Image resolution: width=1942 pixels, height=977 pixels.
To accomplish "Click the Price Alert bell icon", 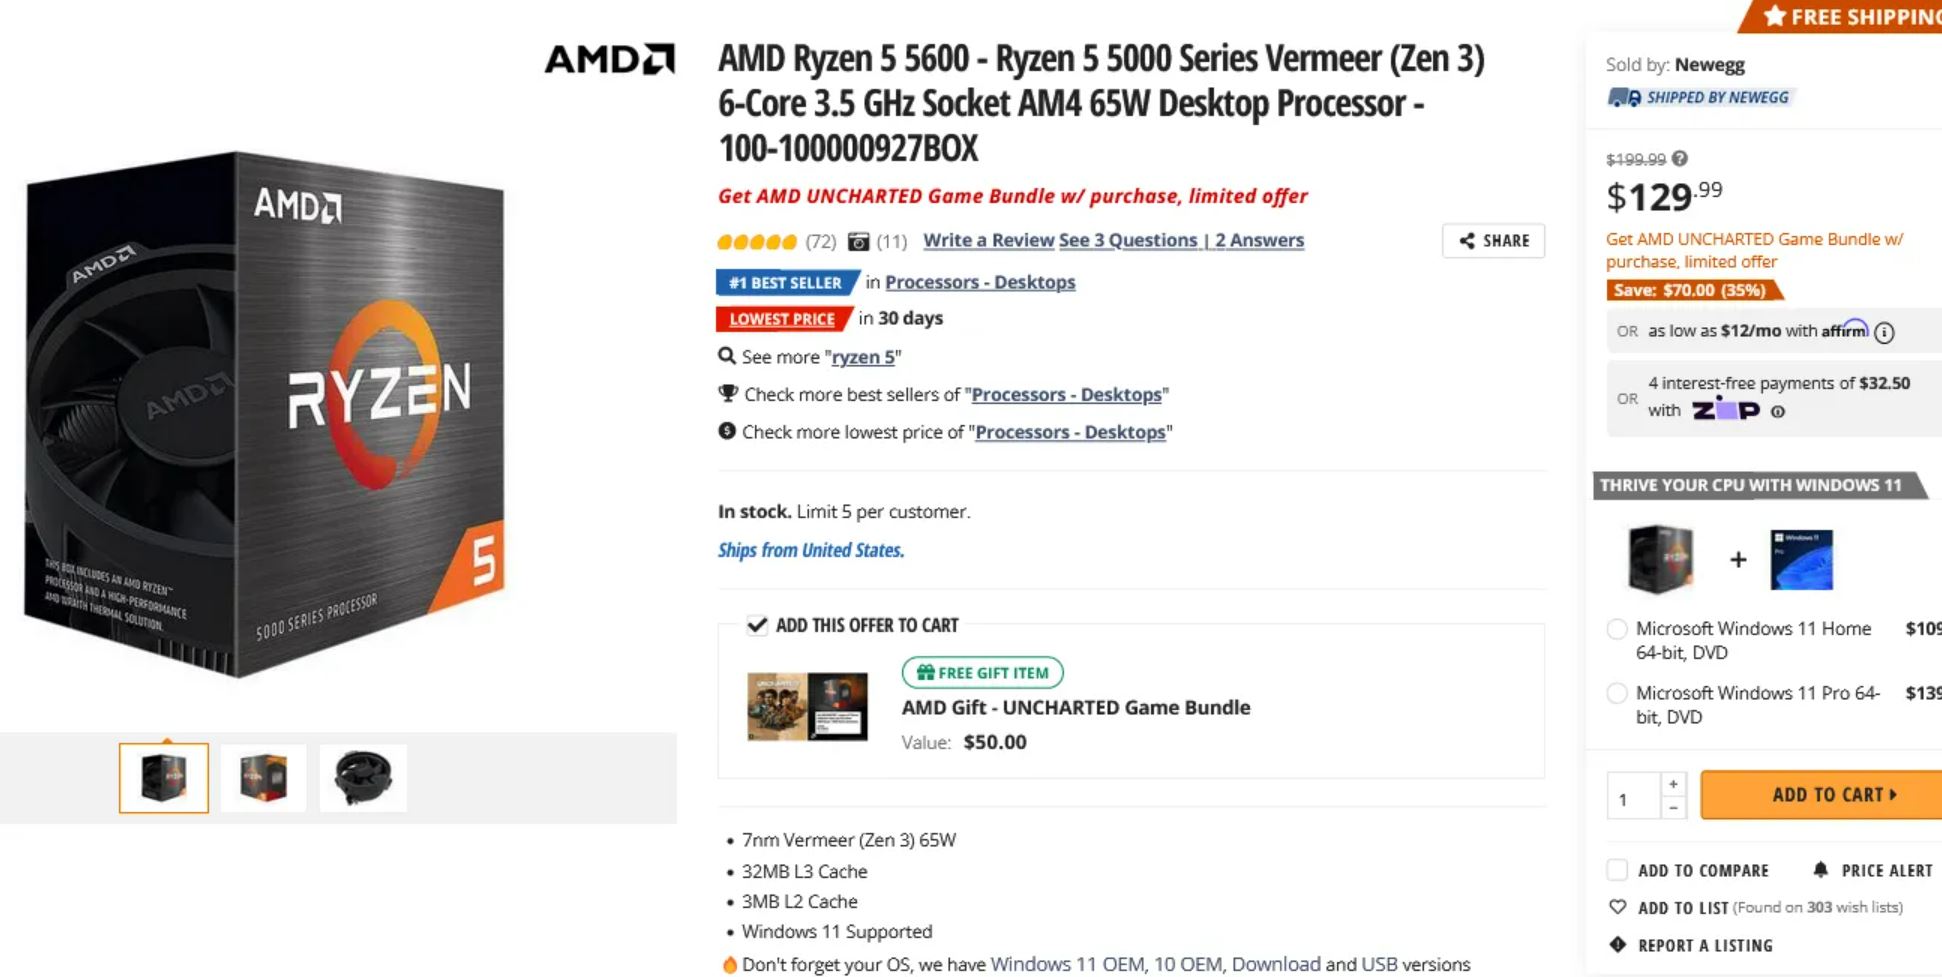I will (x=1821, y=870).
